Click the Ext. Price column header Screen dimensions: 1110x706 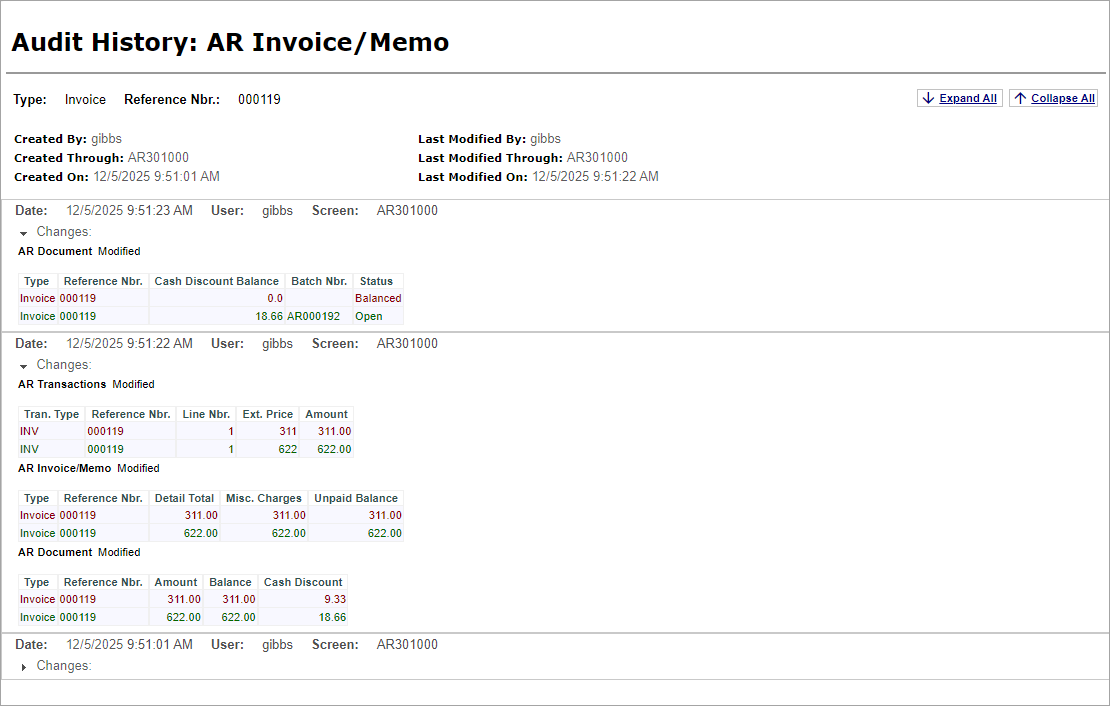click(x=267, y=415)
